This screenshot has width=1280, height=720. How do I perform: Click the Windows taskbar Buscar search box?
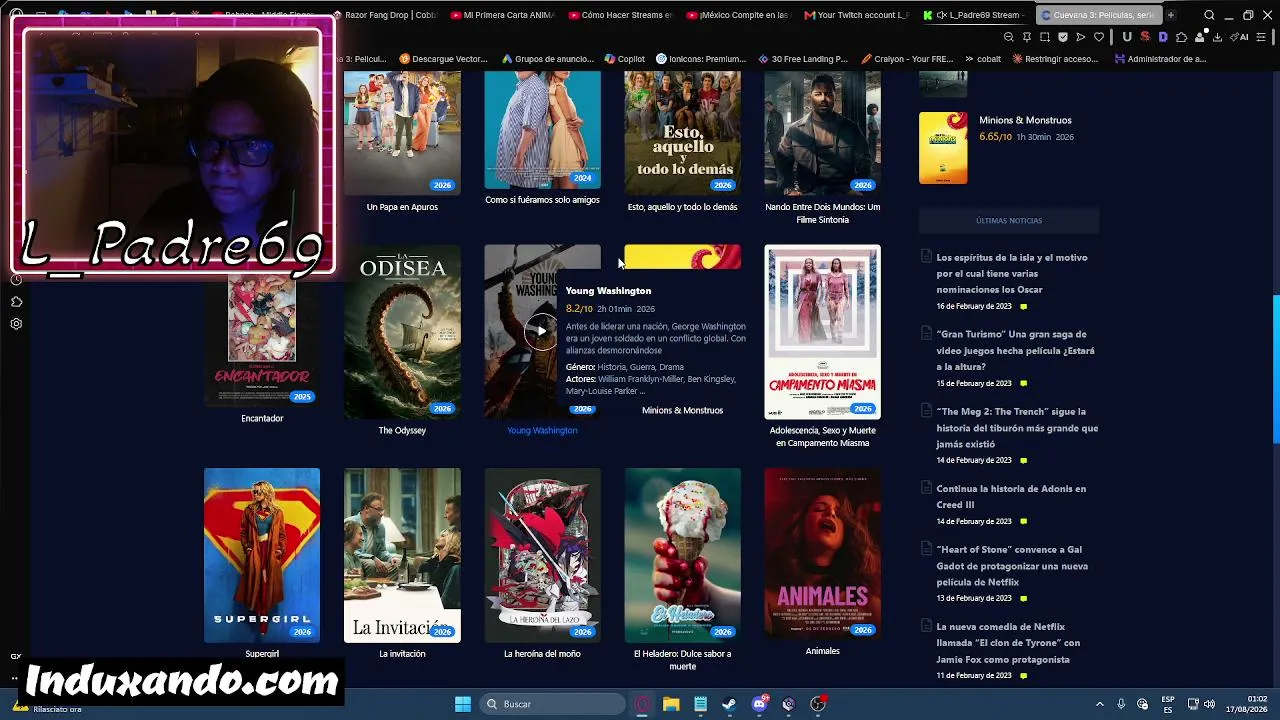pyautogui.click(x=551, y=704)
